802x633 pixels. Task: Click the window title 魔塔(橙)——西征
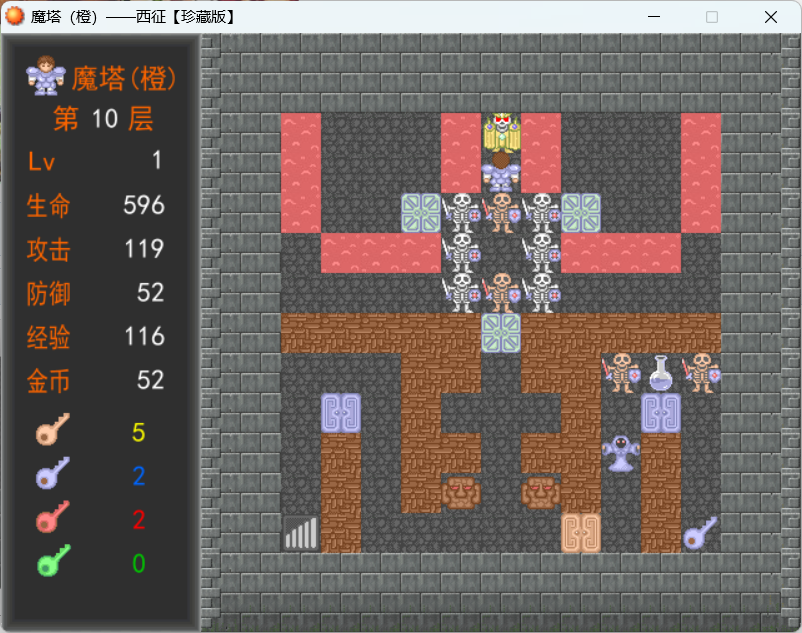(x=133, y=17)
